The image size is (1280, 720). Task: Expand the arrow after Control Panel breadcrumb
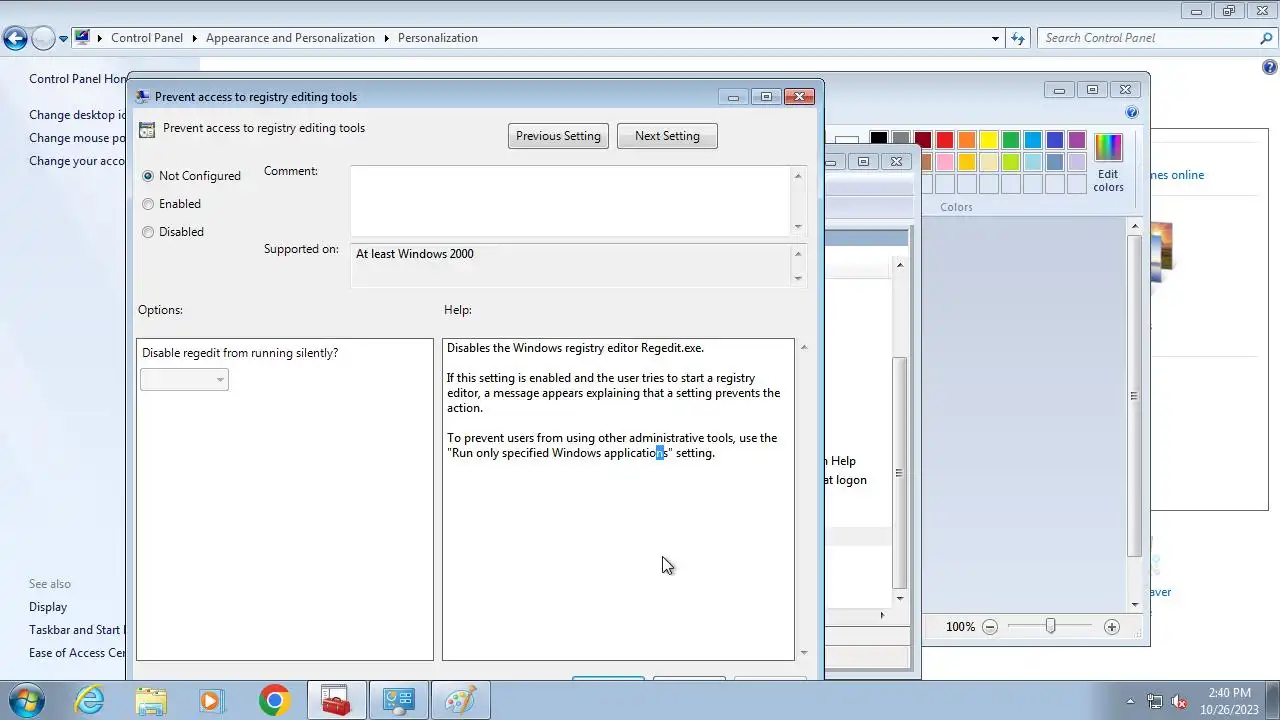195,38
